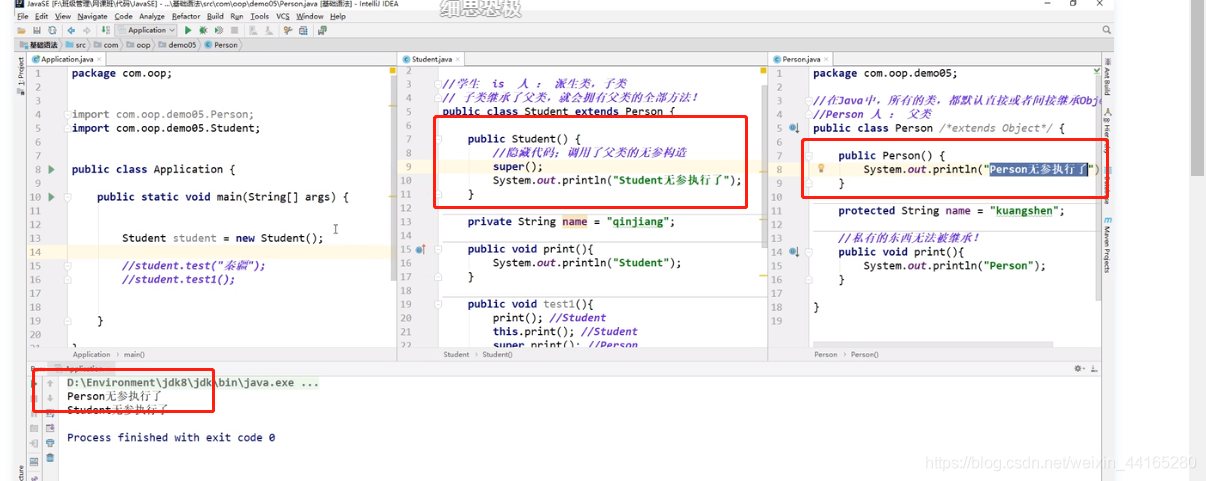Open Ant Build tool window on right sidebar

click(1107, 76)
